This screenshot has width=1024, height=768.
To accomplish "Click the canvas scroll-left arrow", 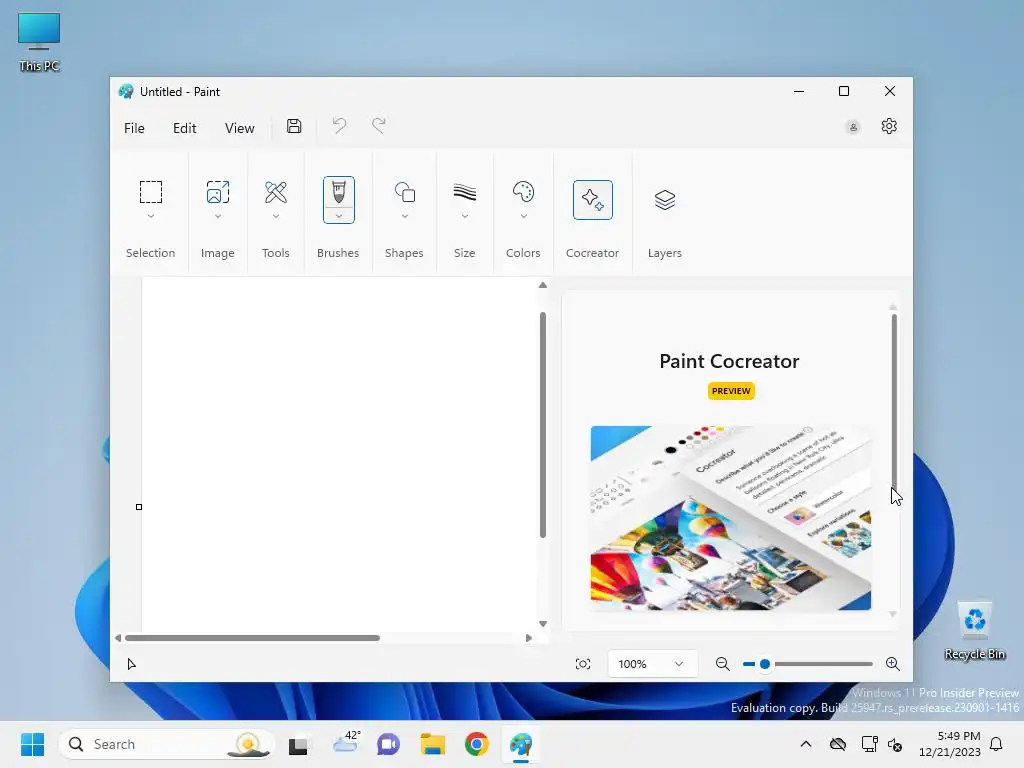I will [118, 638].
